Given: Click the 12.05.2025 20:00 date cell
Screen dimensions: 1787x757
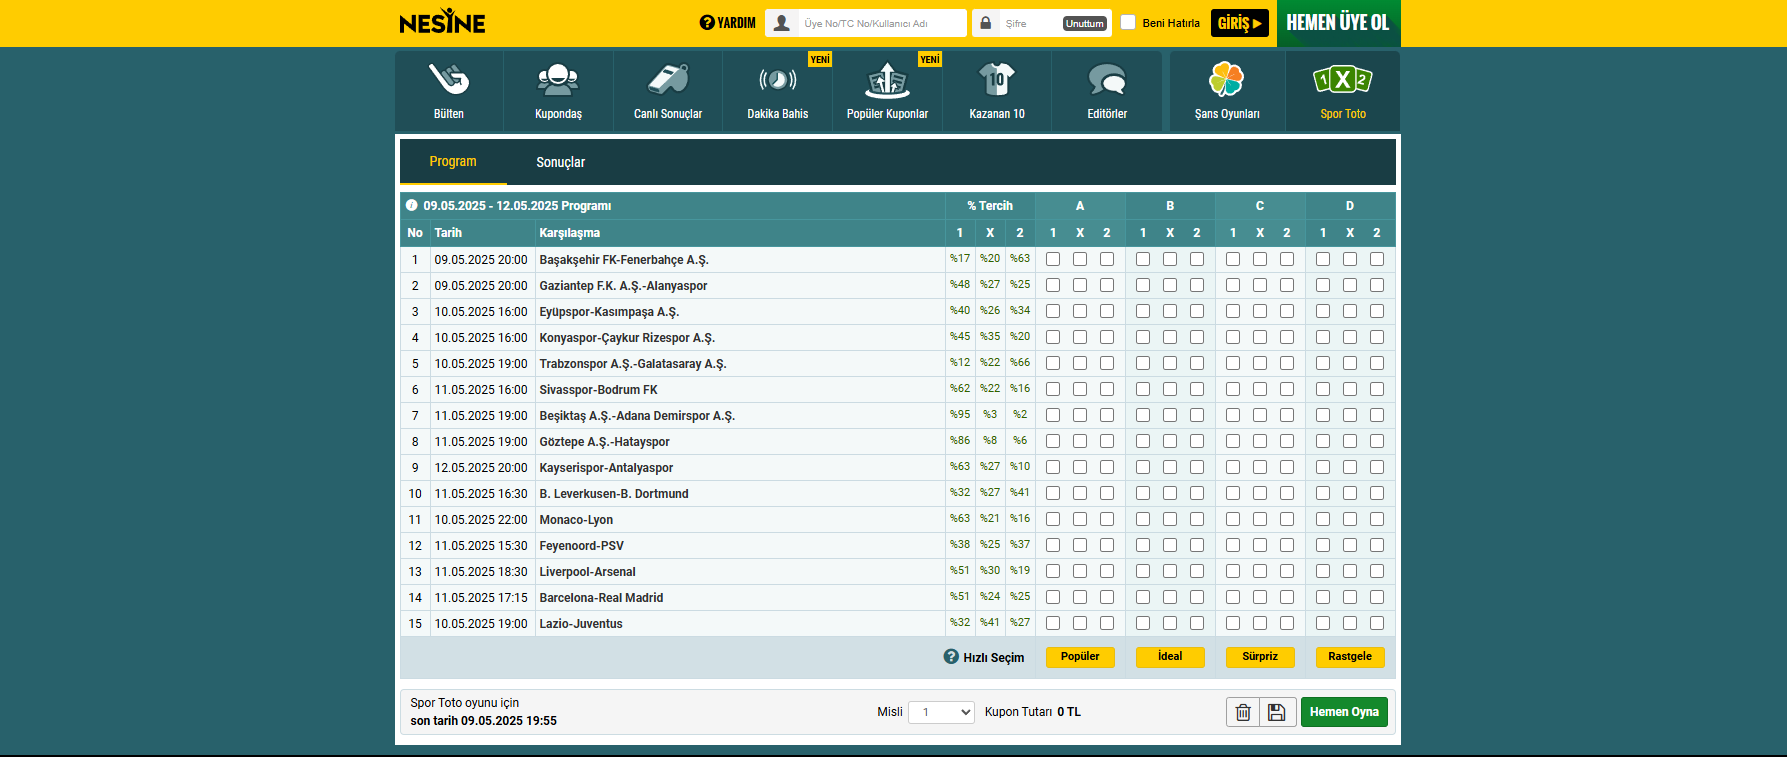Looking at the screenshot, I should 481,468.
